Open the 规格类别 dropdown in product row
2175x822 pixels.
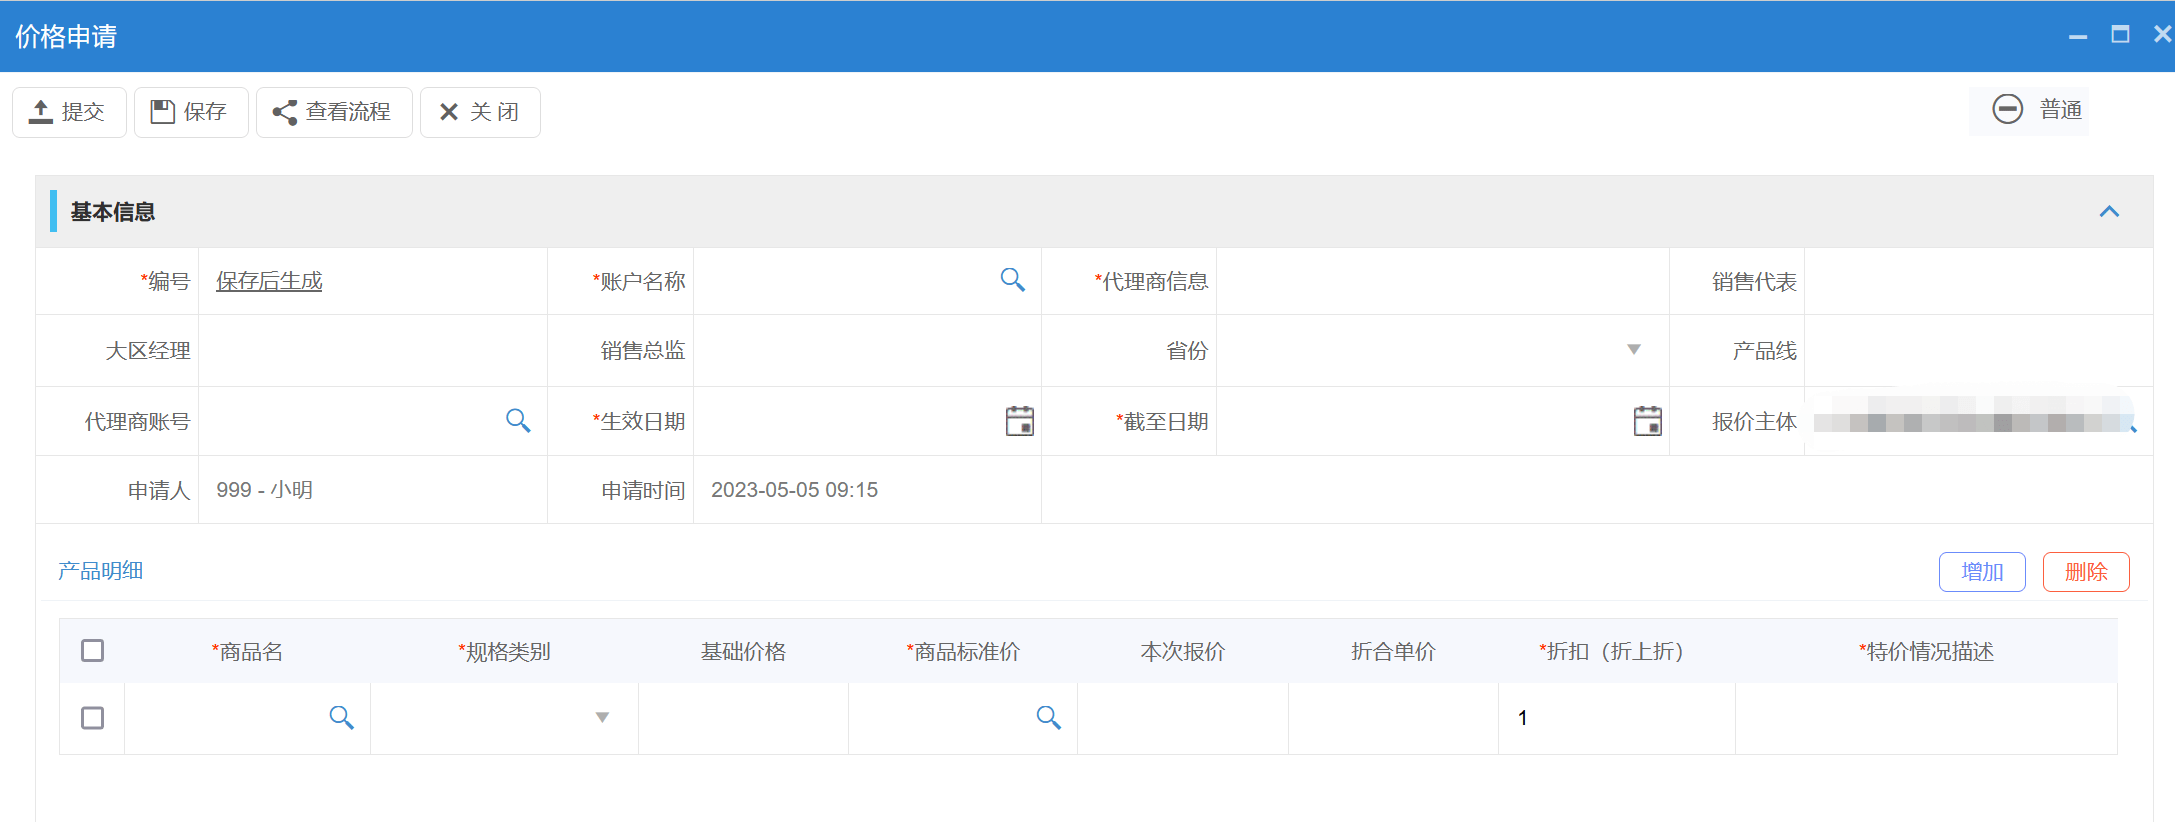602,717
